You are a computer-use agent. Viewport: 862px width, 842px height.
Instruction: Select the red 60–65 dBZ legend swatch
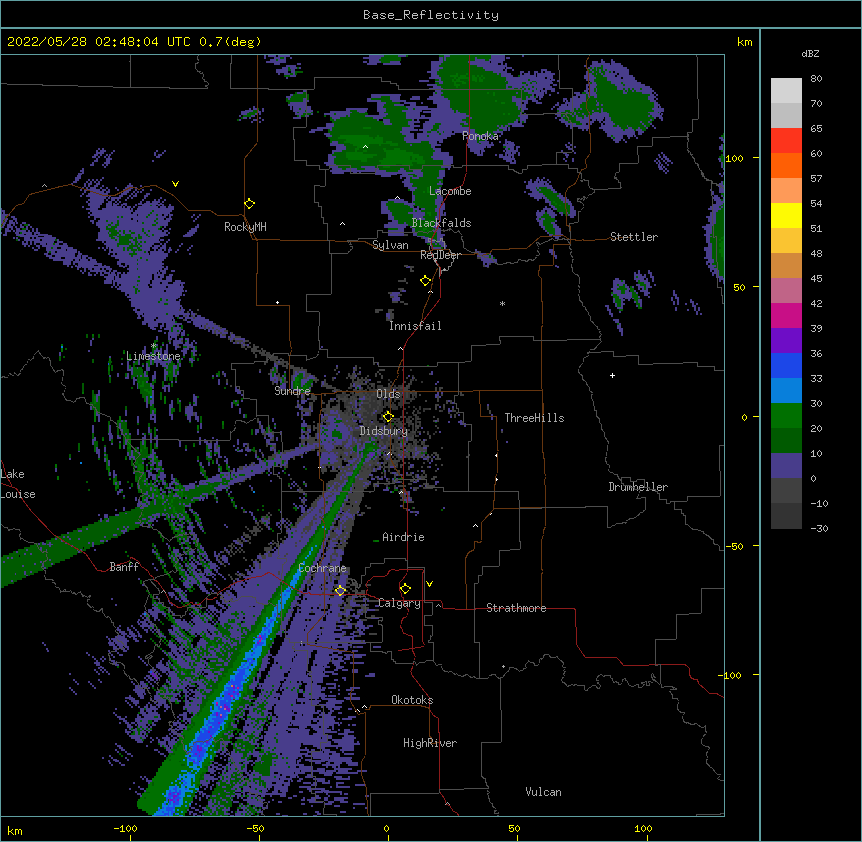pyautogui.click(x=786, y=141)
